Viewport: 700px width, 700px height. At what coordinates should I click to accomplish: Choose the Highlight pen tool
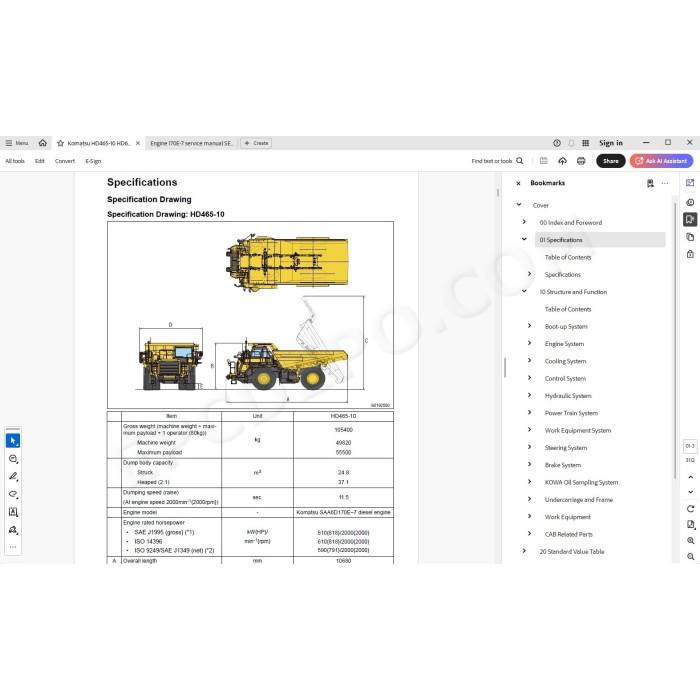(x=13, y=477)
